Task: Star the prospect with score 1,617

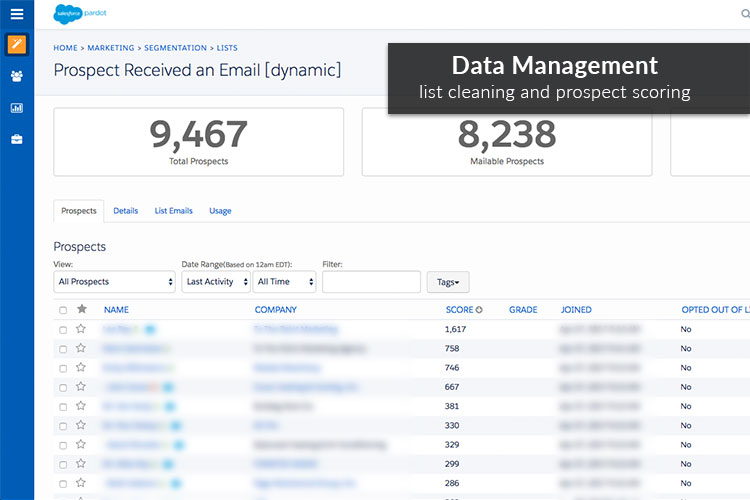Action: 81,329
